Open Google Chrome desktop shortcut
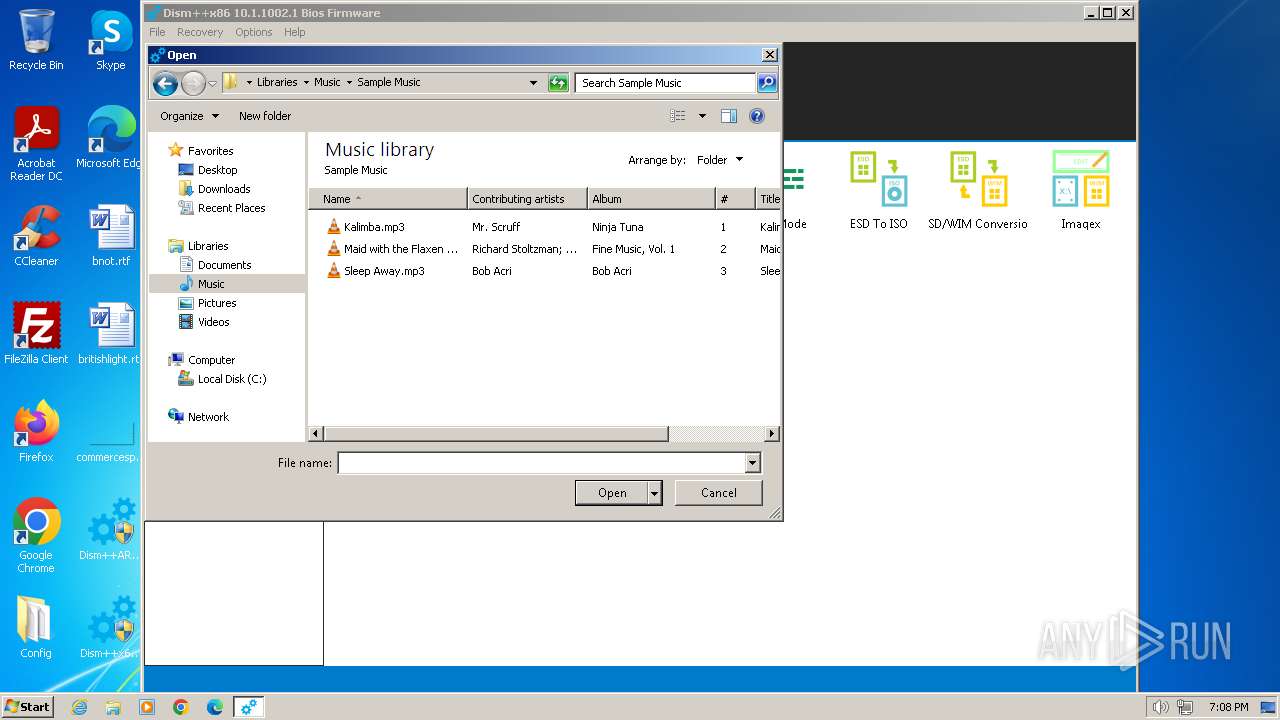 (x=36, y=536)
